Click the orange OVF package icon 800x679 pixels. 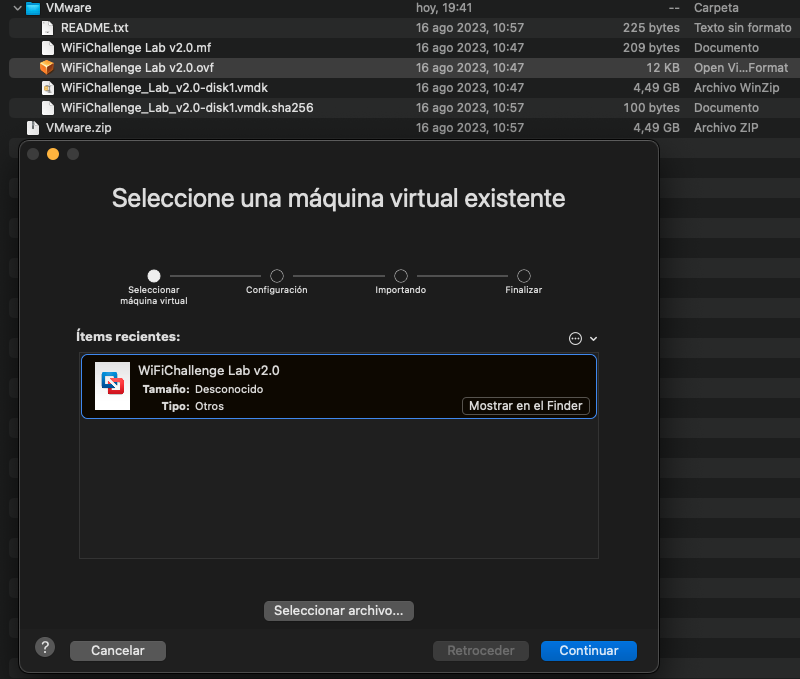(47, 68)
